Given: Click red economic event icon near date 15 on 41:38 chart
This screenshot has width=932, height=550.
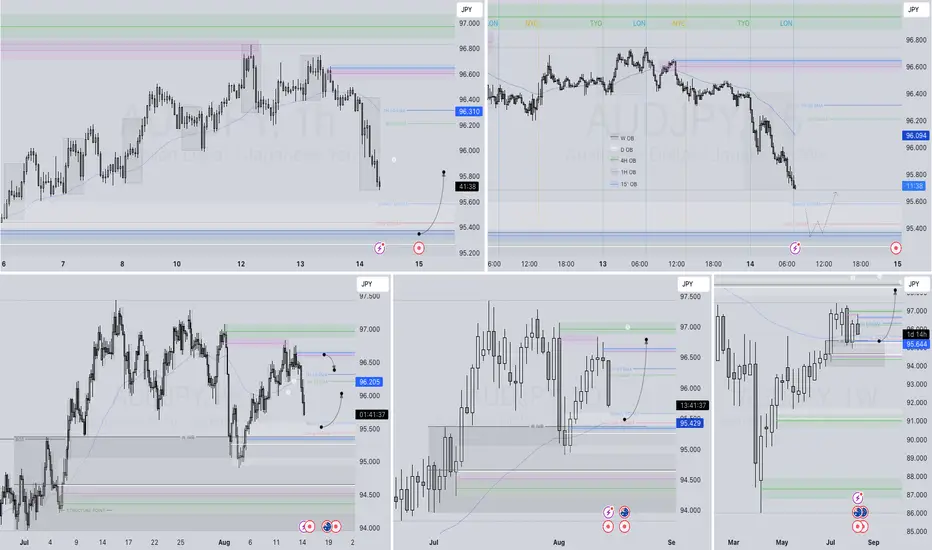Looking at the screenshot, I should pyautogui.click(x=419, y=248).
